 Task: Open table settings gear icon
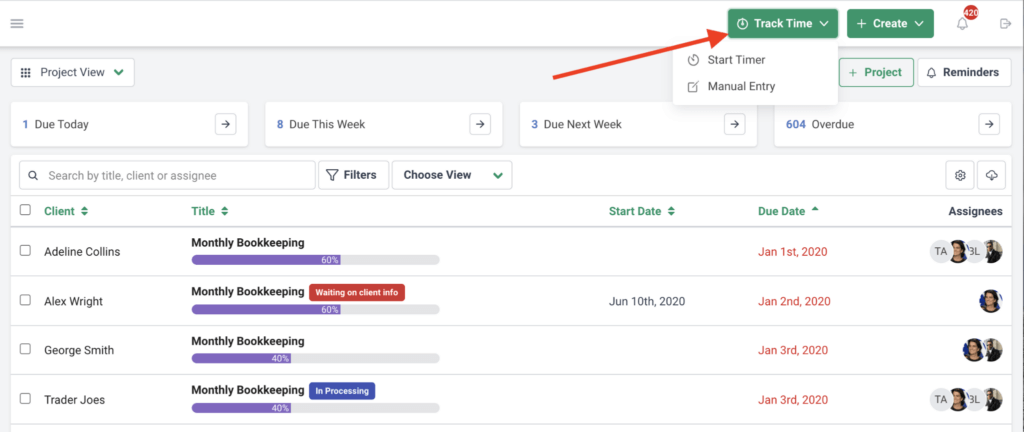(x=960, y=175)
